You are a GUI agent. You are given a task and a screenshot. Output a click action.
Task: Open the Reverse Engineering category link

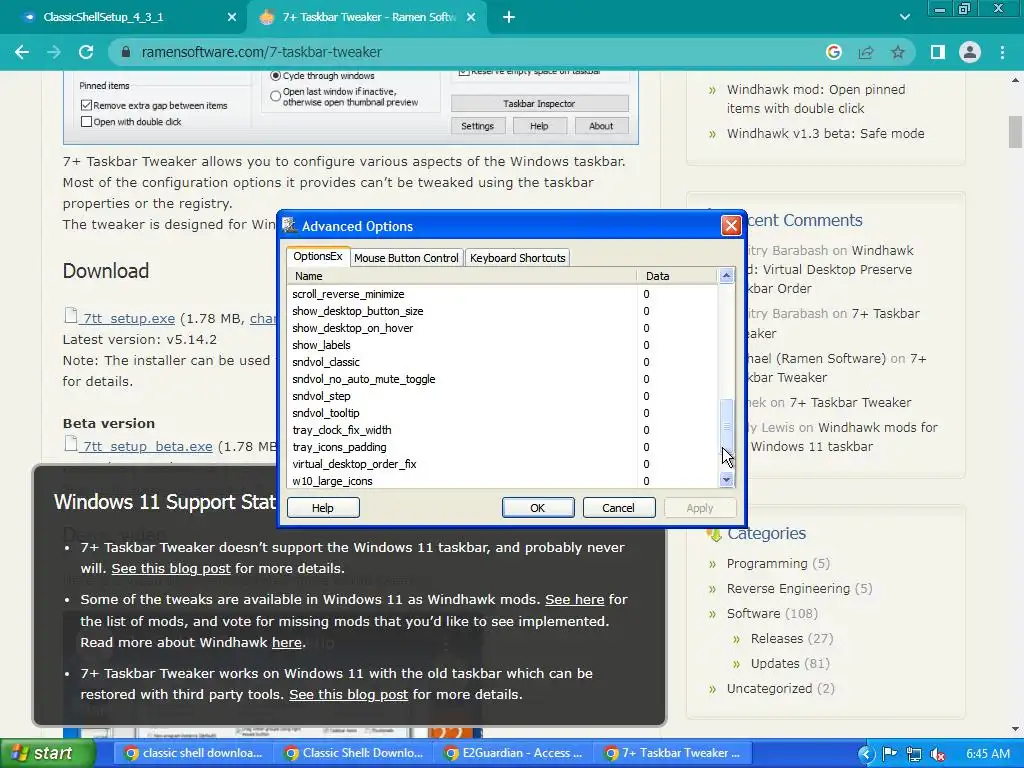click(x=788, y=588)
